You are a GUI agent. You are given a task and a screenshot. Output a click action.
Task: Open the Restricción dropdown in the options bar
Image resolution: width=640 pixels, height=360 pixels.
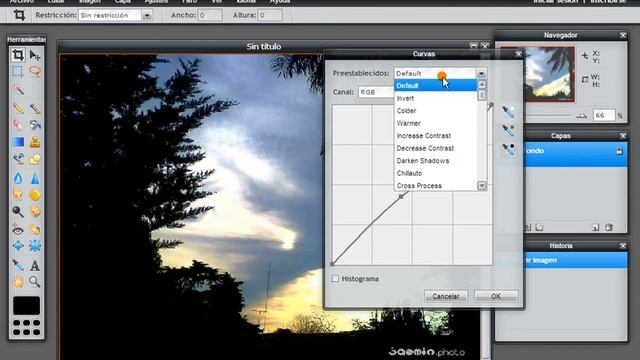147,16
